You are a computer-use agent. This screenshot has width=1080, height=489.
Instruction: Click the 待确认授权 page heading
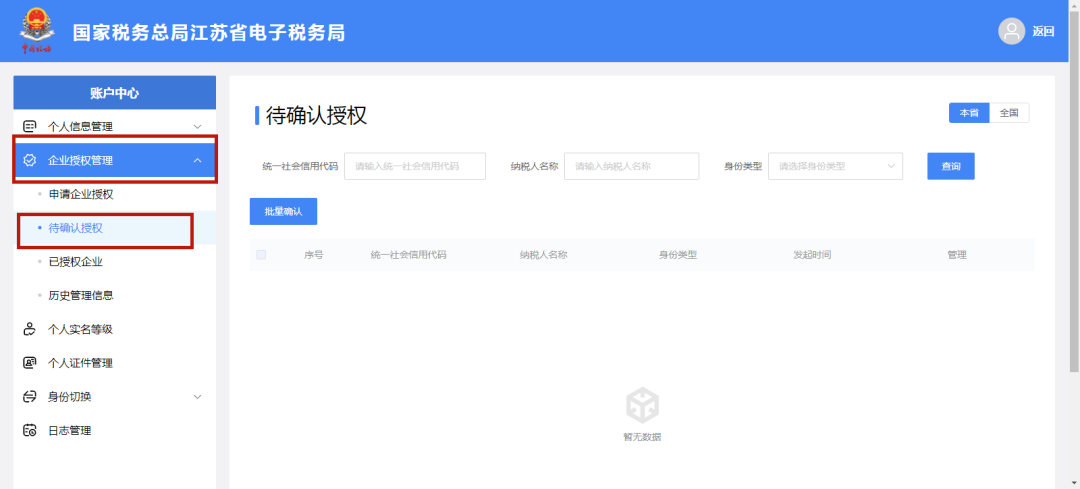(316, 116)
